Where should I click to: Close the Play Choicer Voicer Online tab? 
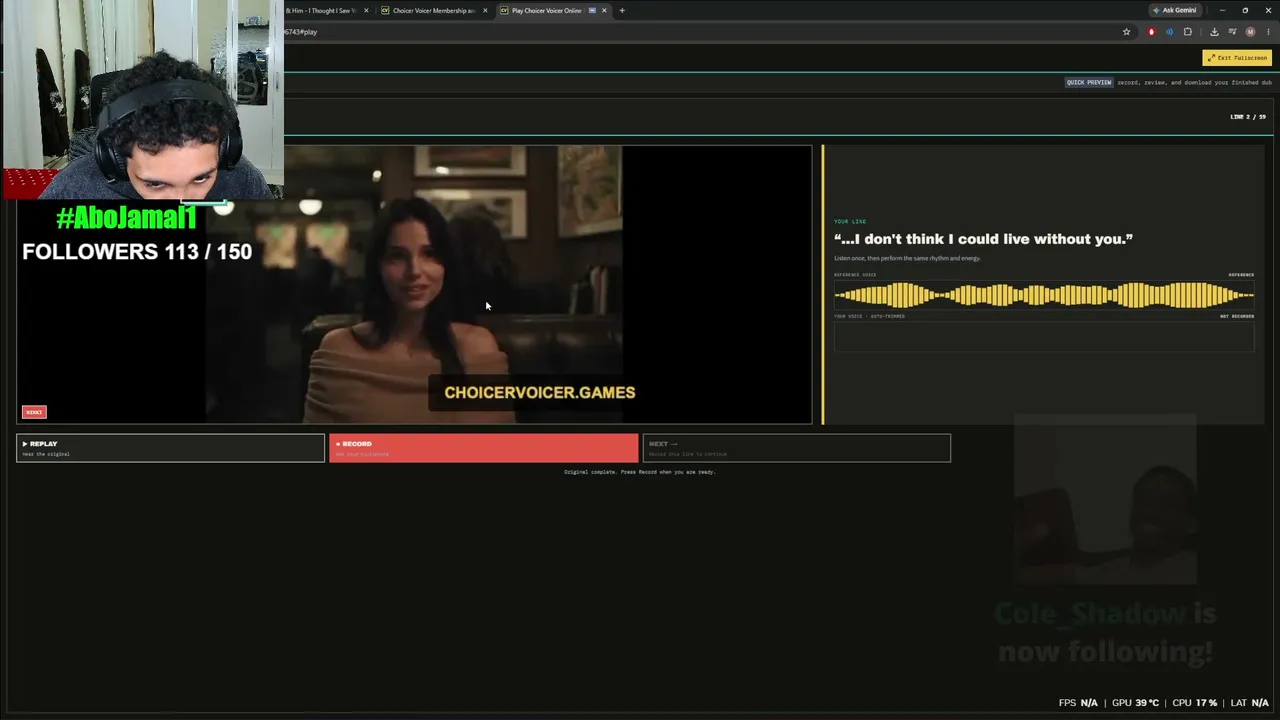[604, 11]
